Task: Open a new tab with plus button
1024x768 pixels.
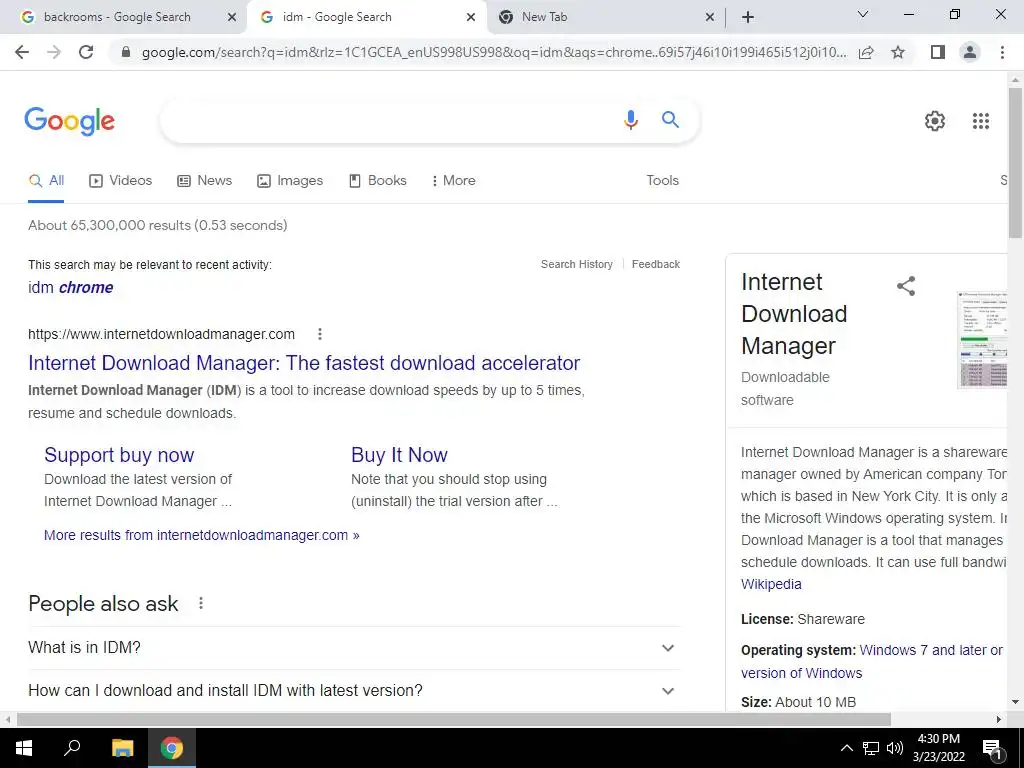Action: 748,17
